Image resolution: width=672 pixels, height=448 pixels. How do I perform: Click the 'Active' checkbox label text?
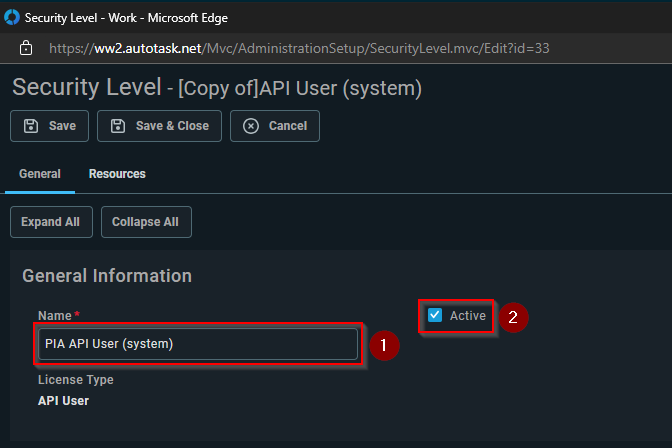pyautogui.click(x=468, y=316)
